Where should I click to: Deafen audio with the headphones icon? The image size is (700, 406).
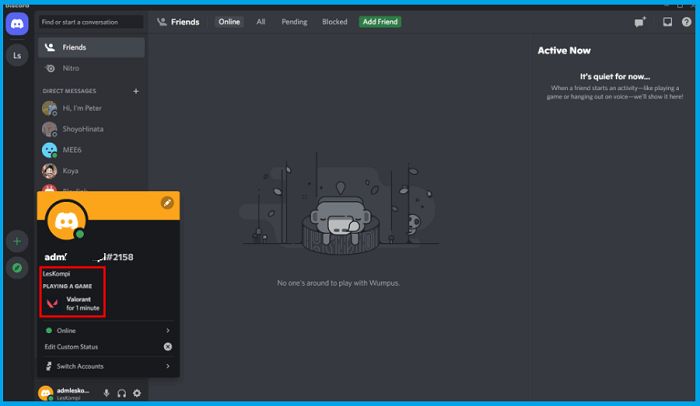(121, 393)
